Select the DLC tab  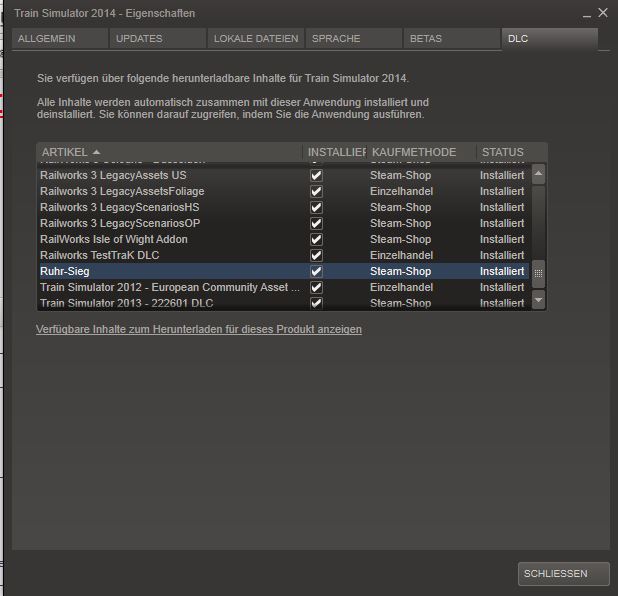click(550, 39)
